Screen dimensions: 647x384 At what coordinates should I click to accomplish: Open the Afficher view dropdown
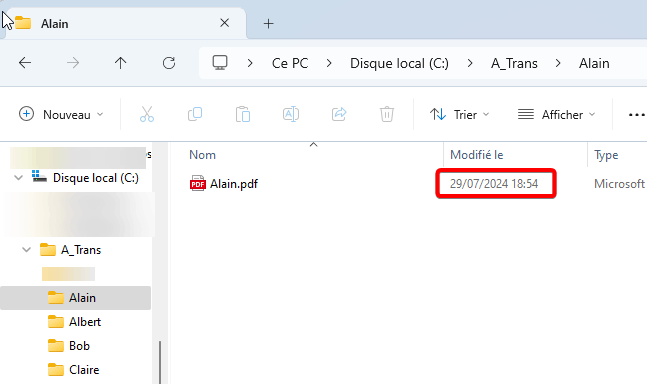click(557, 114)
